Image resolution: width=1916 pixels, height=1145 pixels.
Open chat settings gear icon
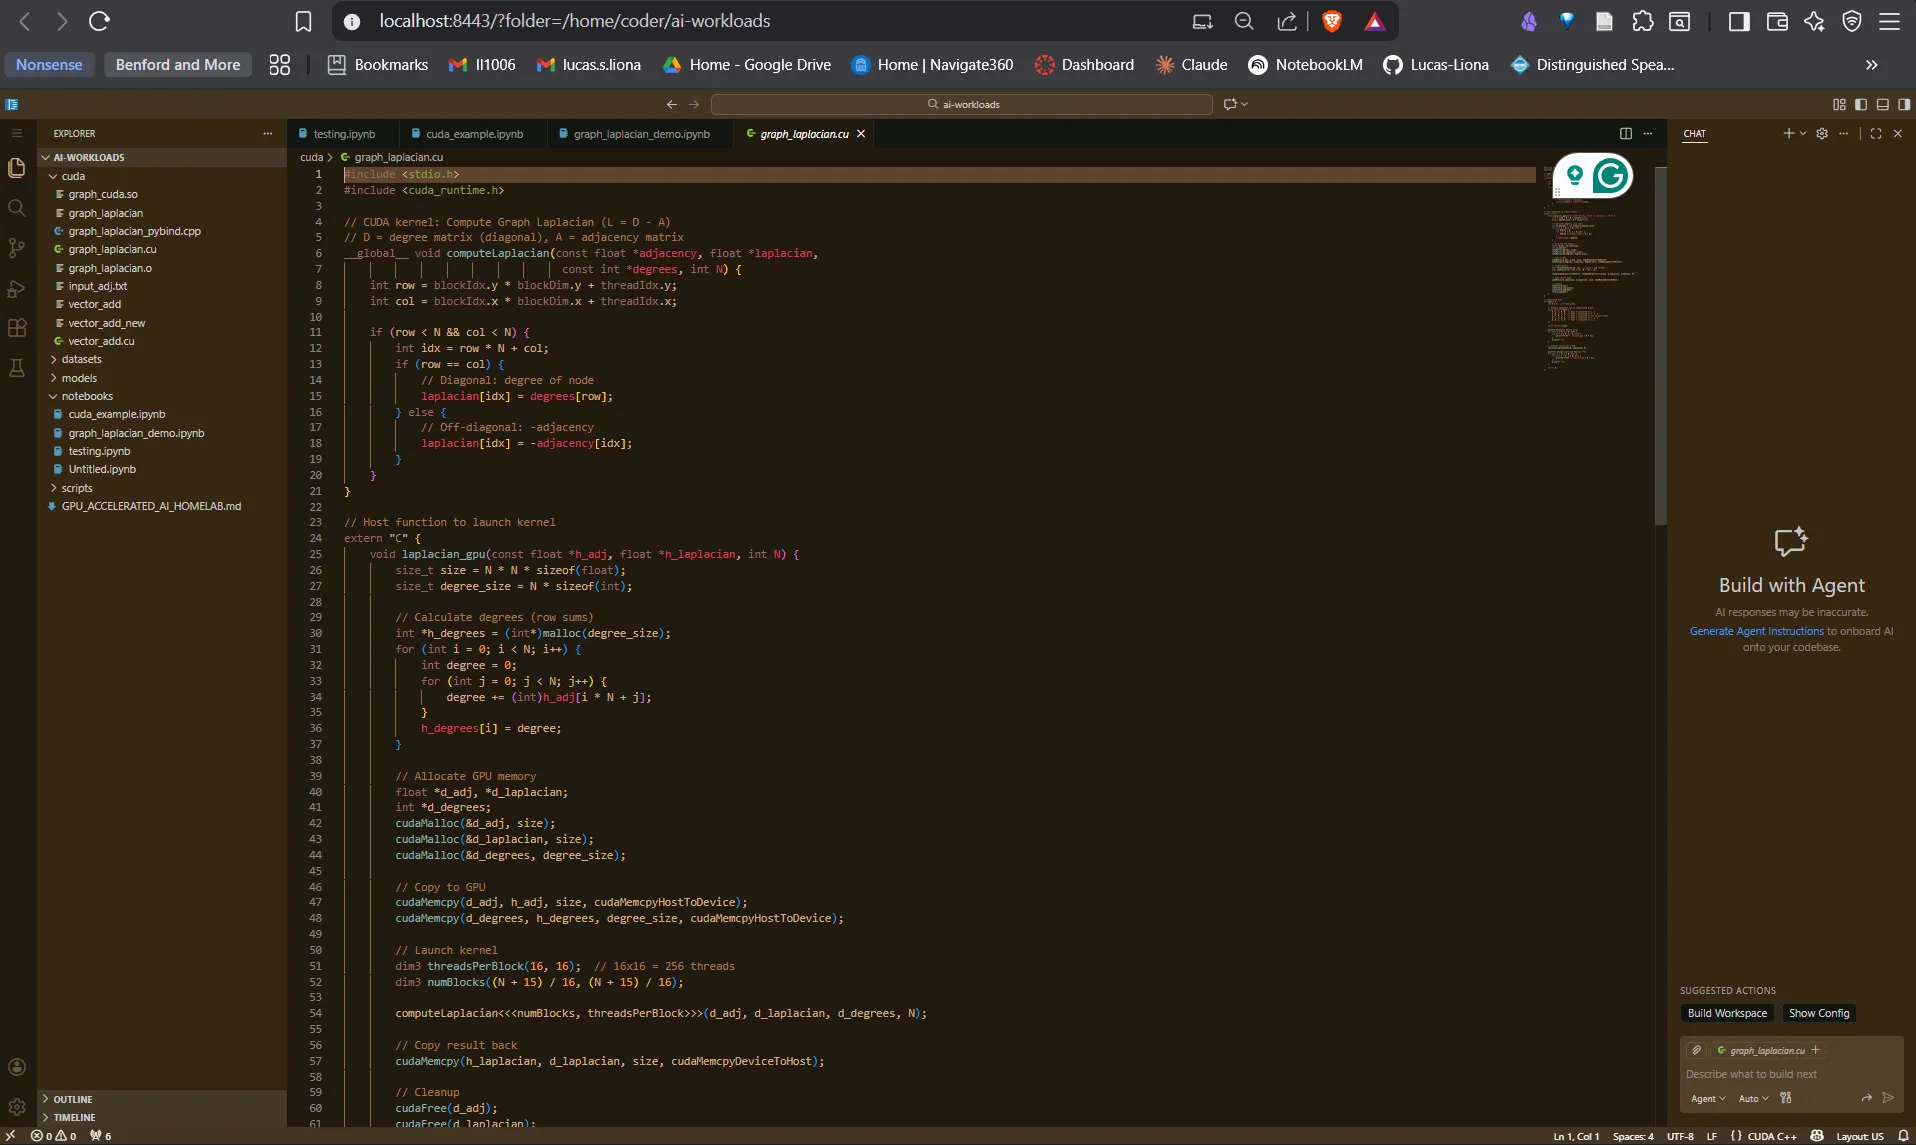(x=1822, y=133)
